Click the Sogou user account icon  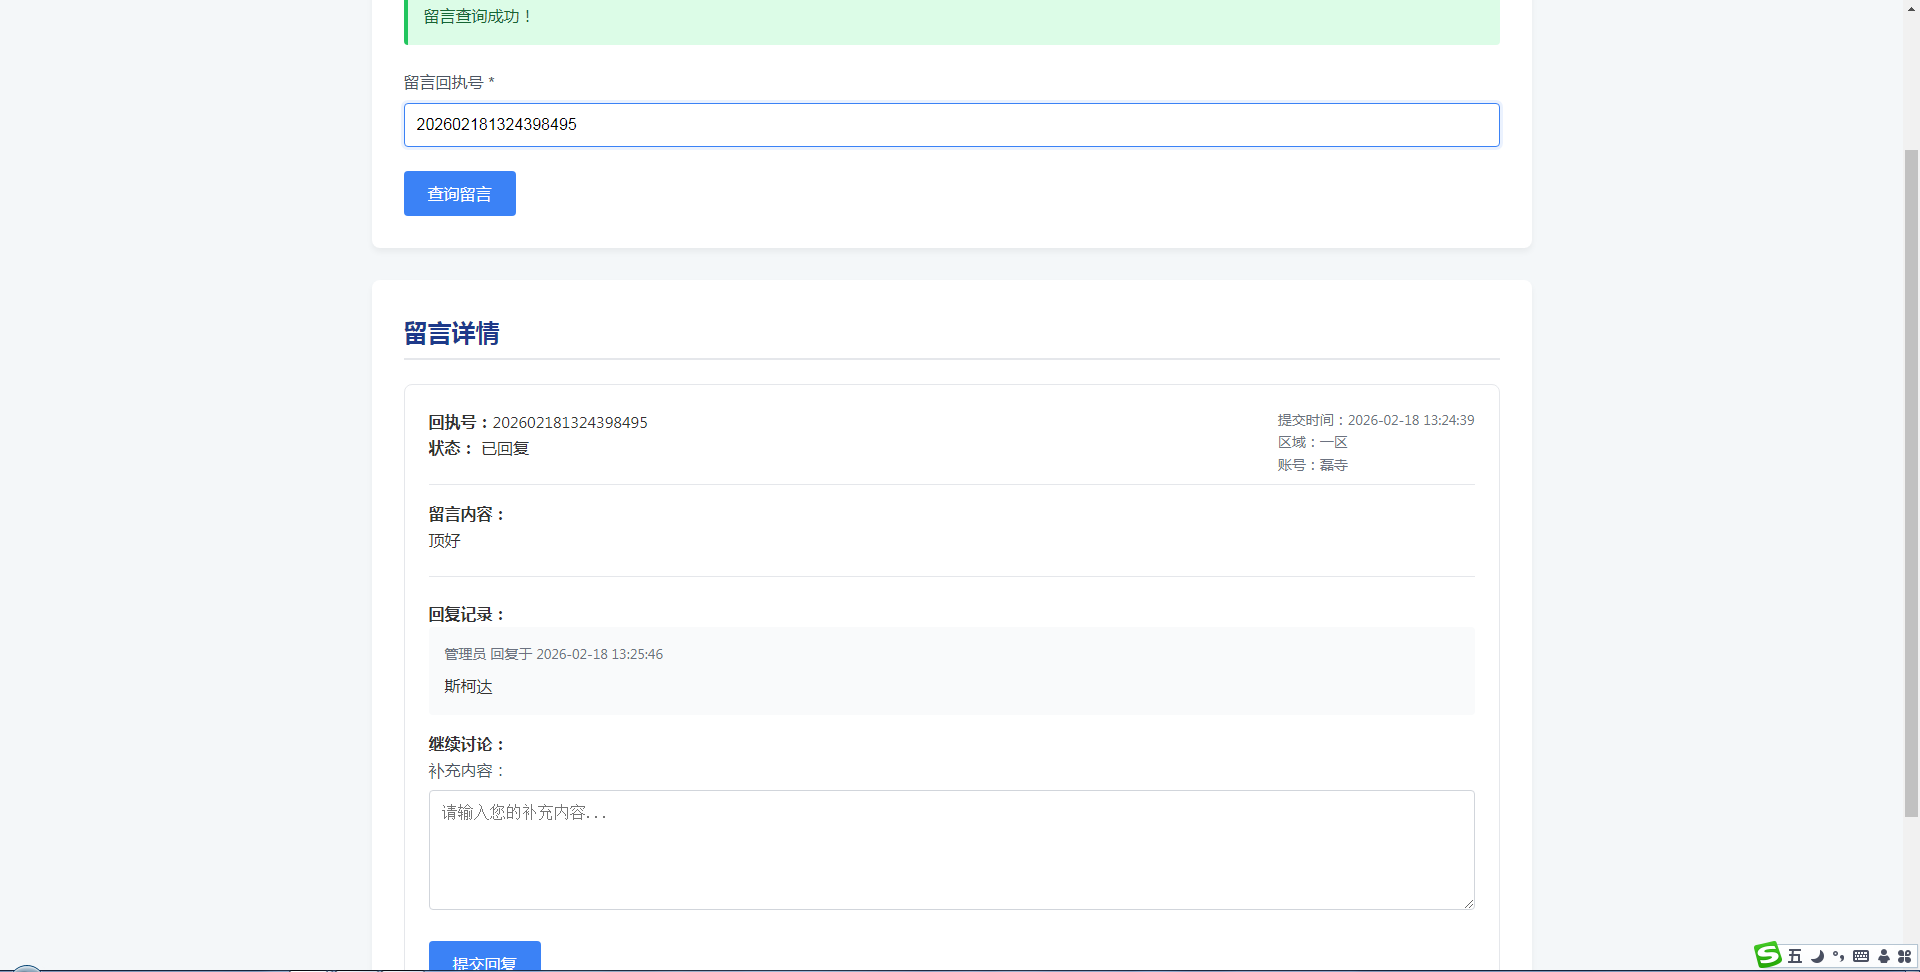pyautogui.click(x=1884, y=957)
